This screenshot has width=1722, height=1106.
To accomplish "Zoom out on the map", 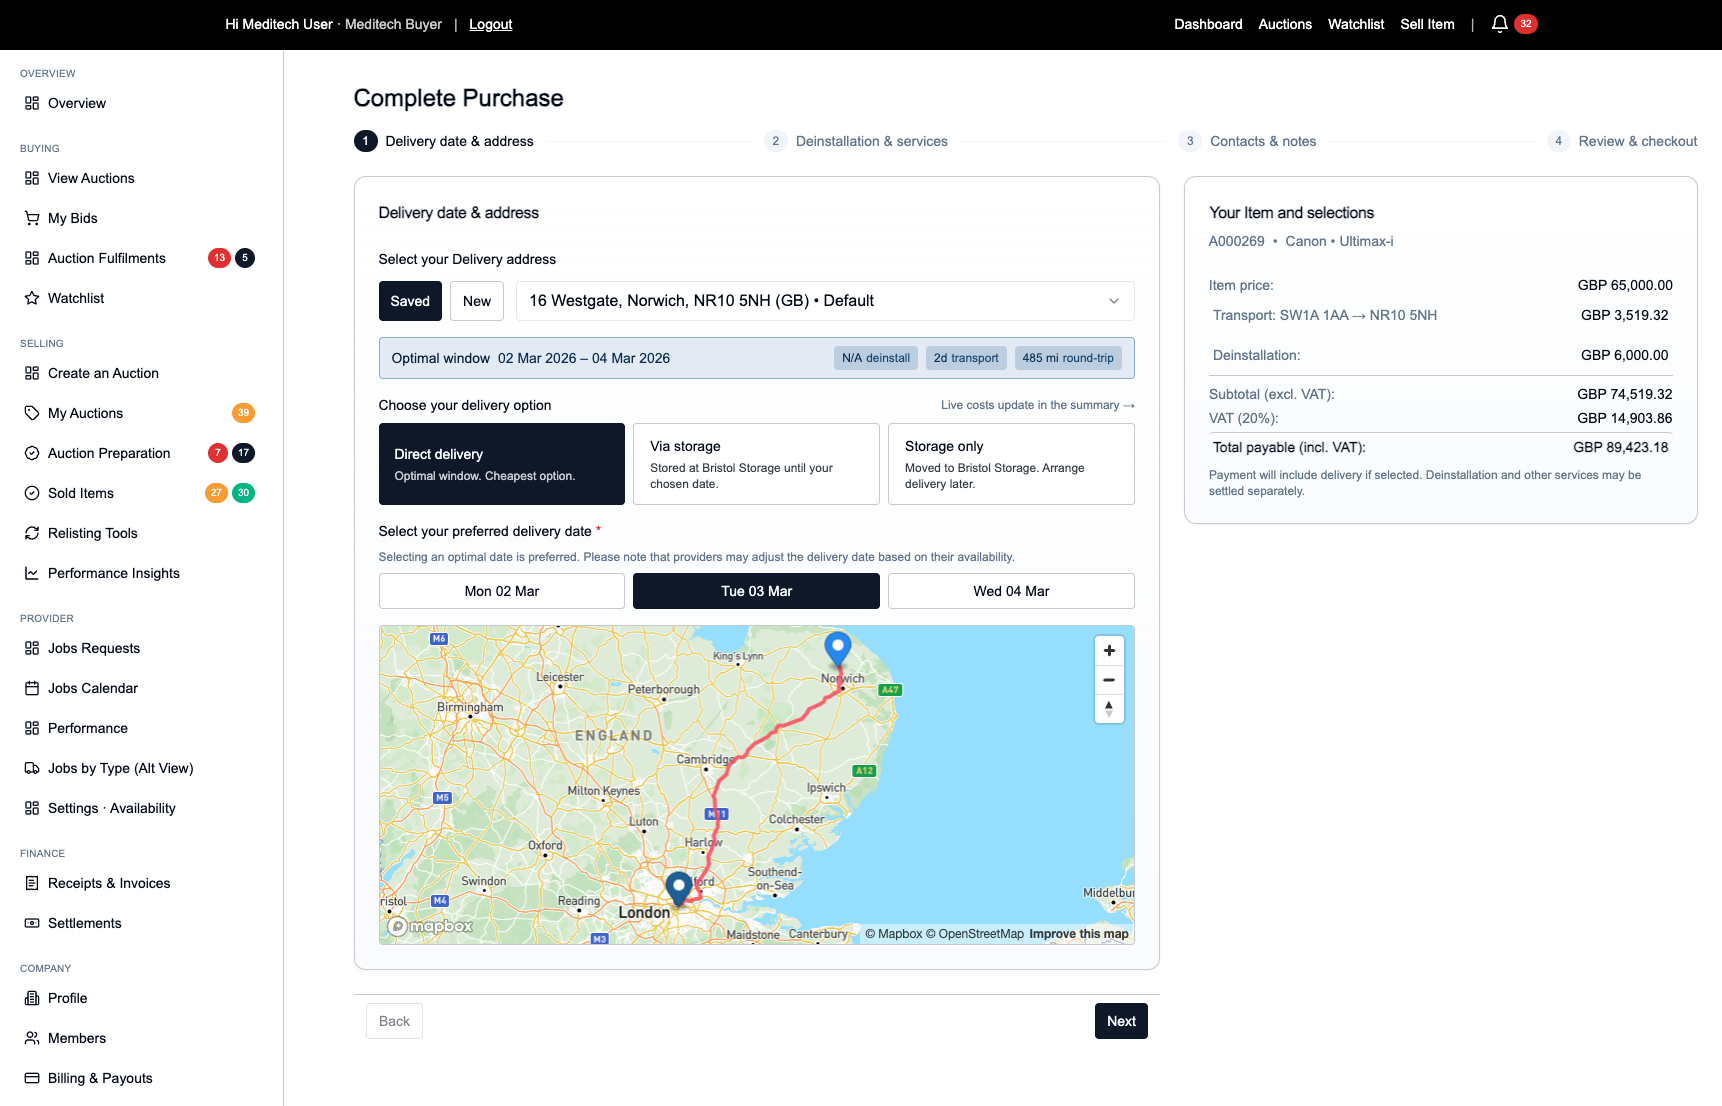I will point(1109,680).
